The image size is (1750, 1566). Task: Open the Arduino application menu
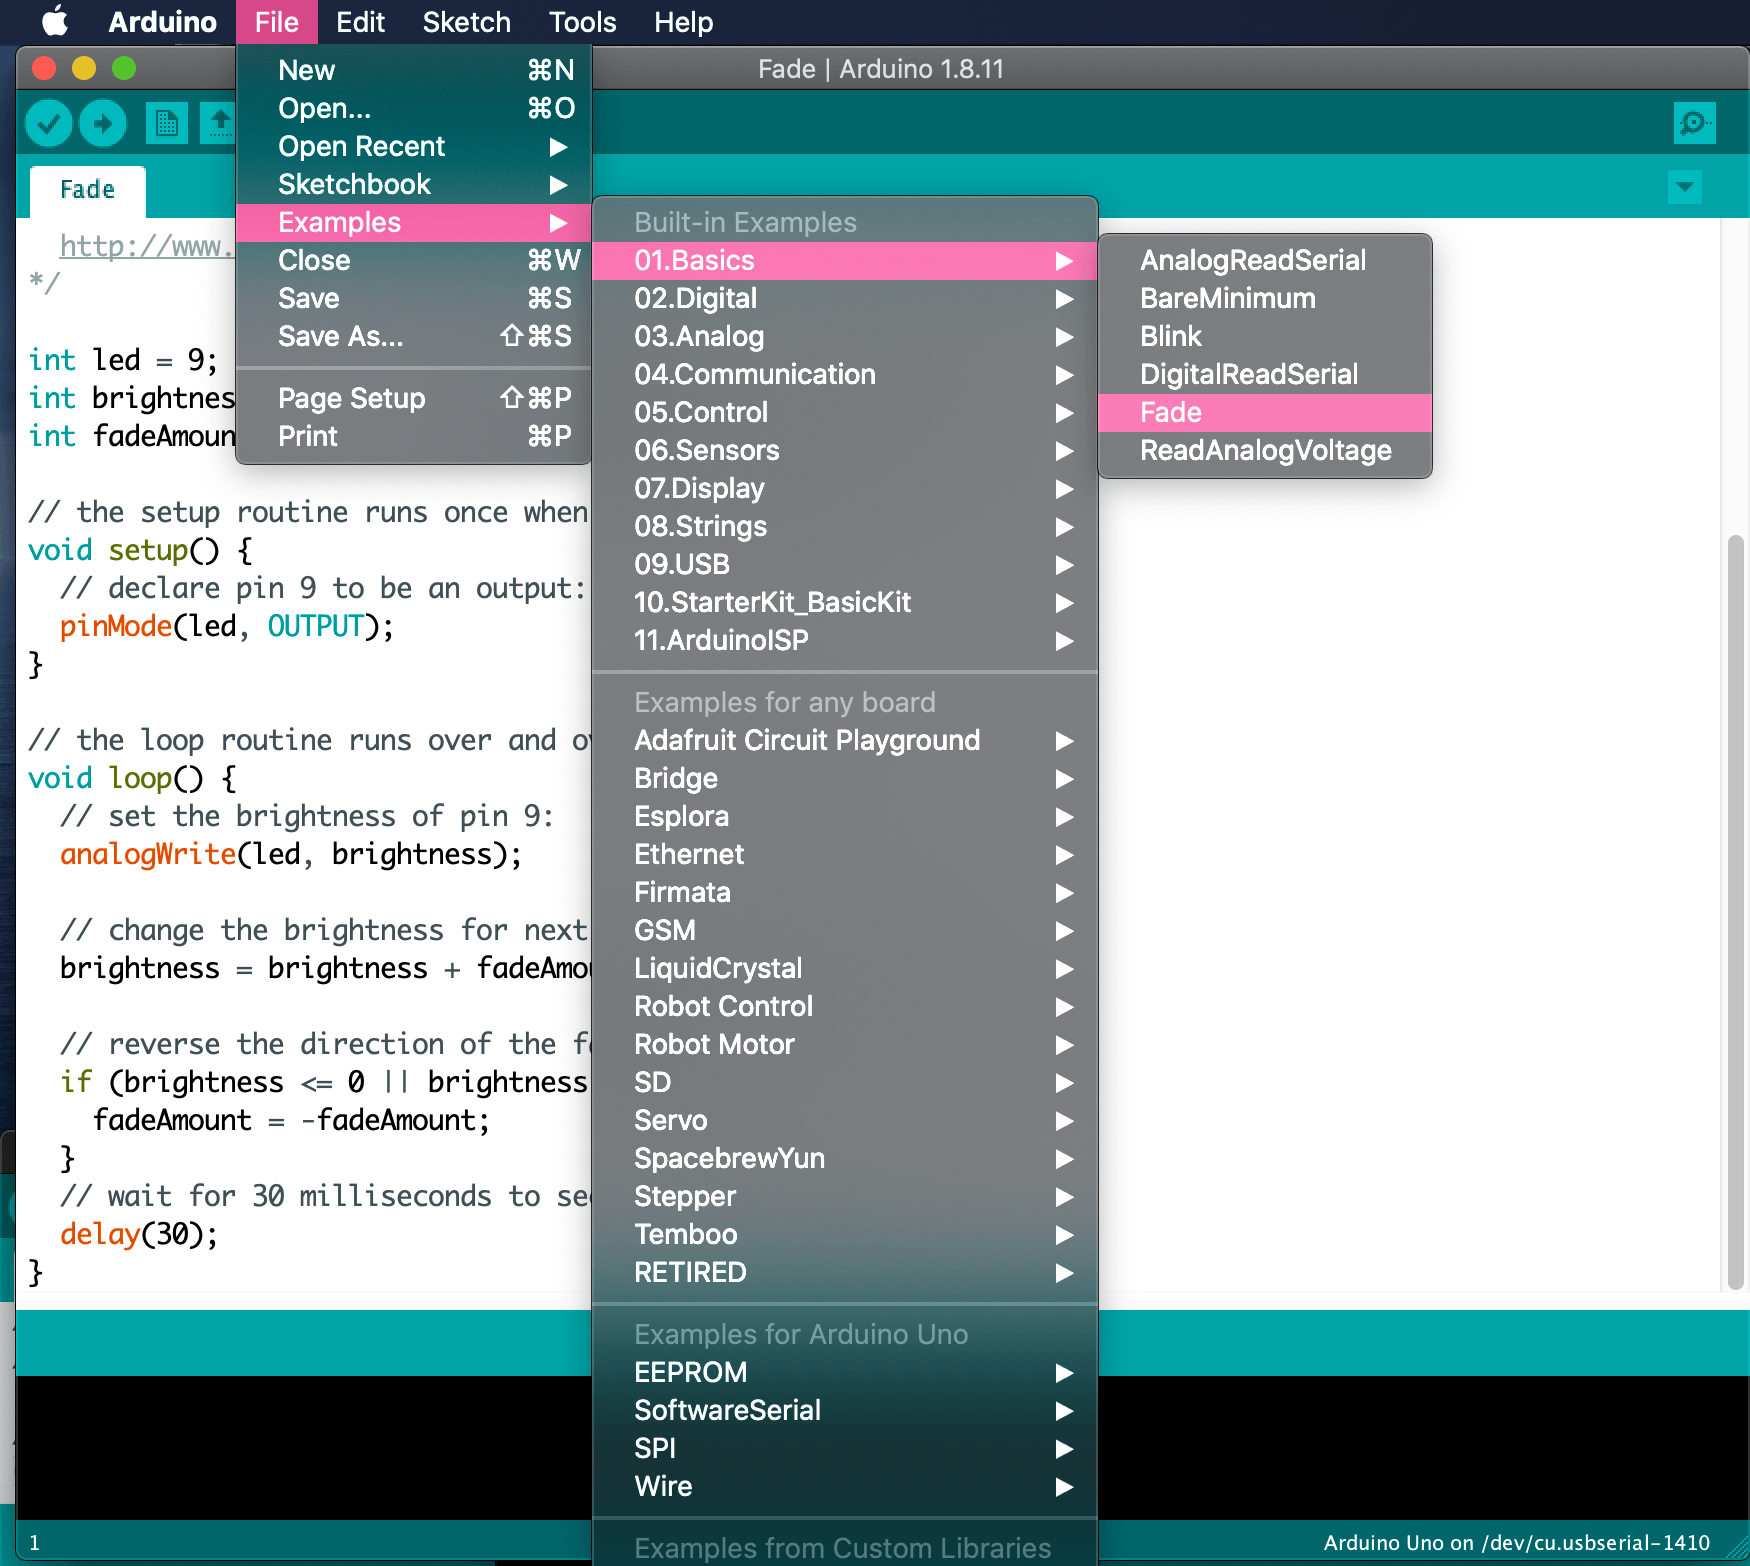click(162, 22)
